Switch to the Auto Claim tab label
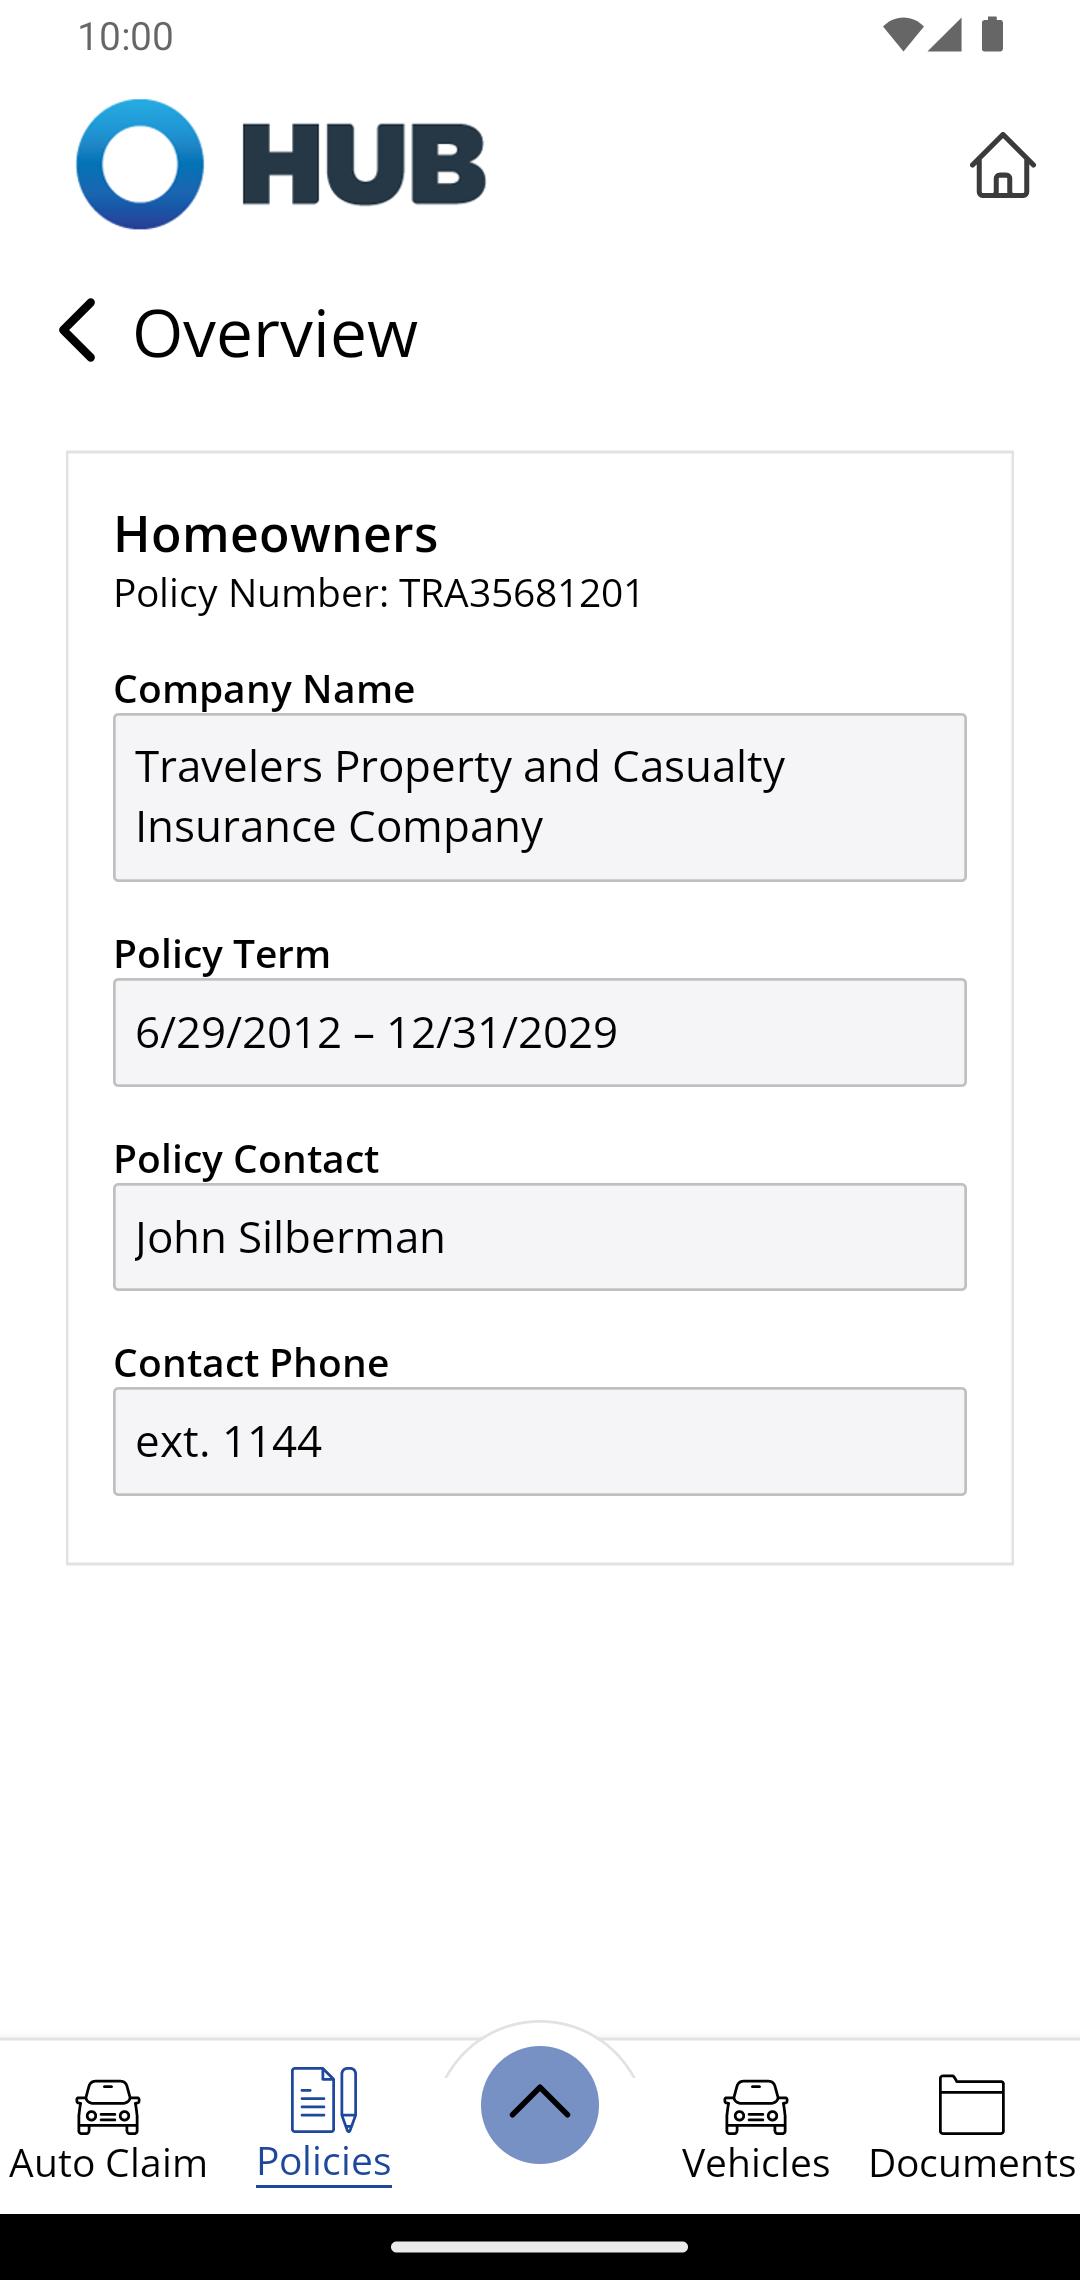The height and width of the screenshot is (2280, 1080). tap(108, 2162)
